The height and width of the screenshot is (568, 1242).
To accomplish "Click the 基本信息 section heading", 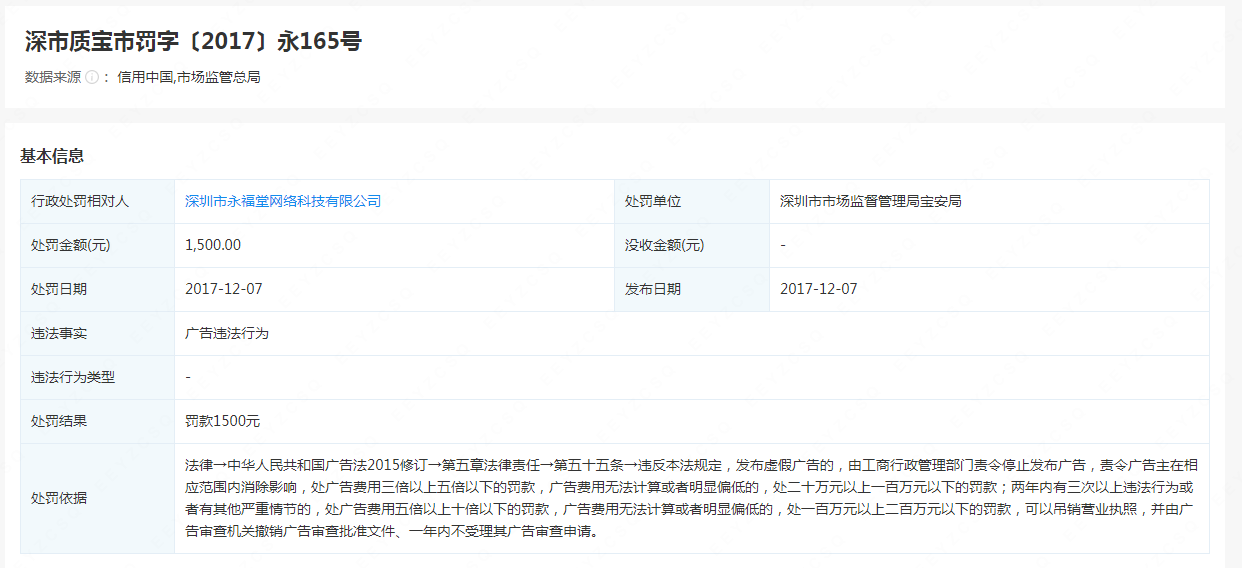I will [52, 156].
